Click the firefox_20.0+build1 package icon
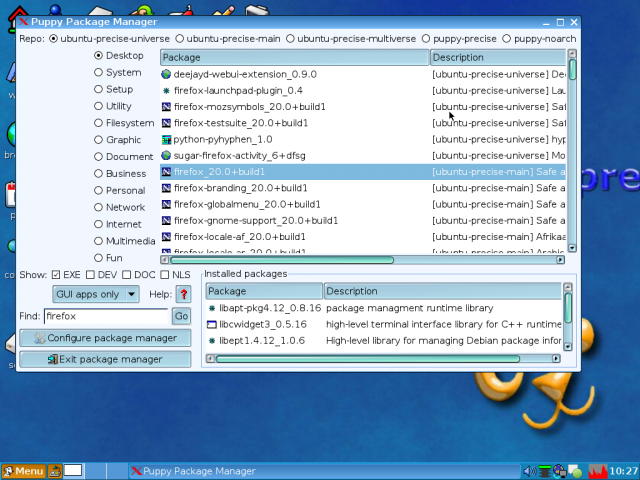 [x=166, y=172]
